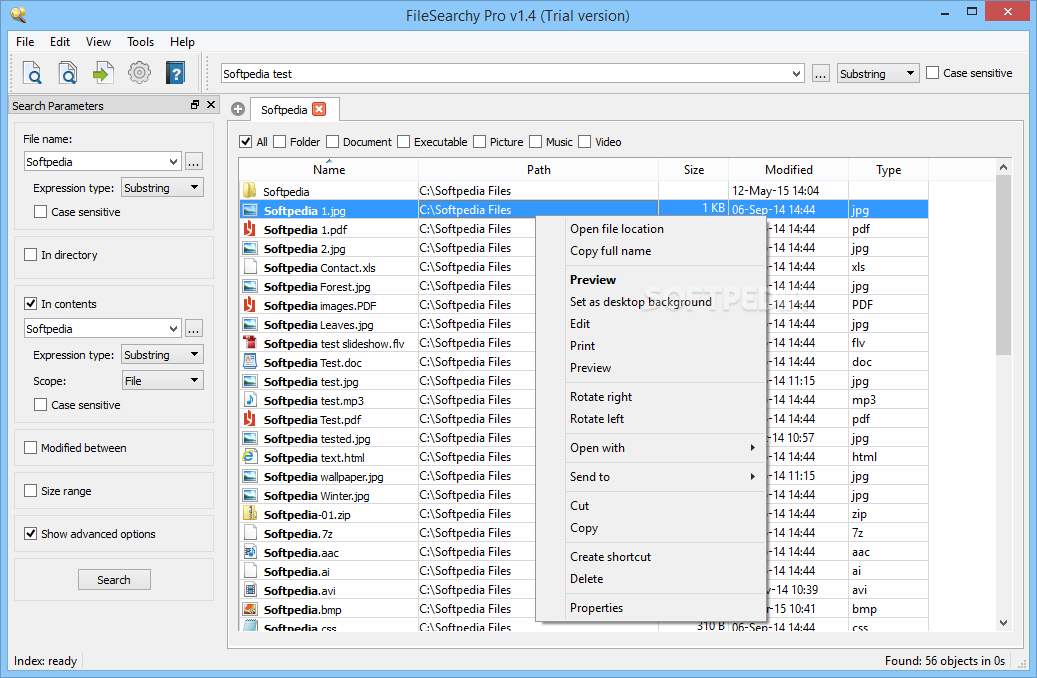The image size is (1037, 678).
Task: Enable Case sensitive in the top toolbar
Action: 933,73
